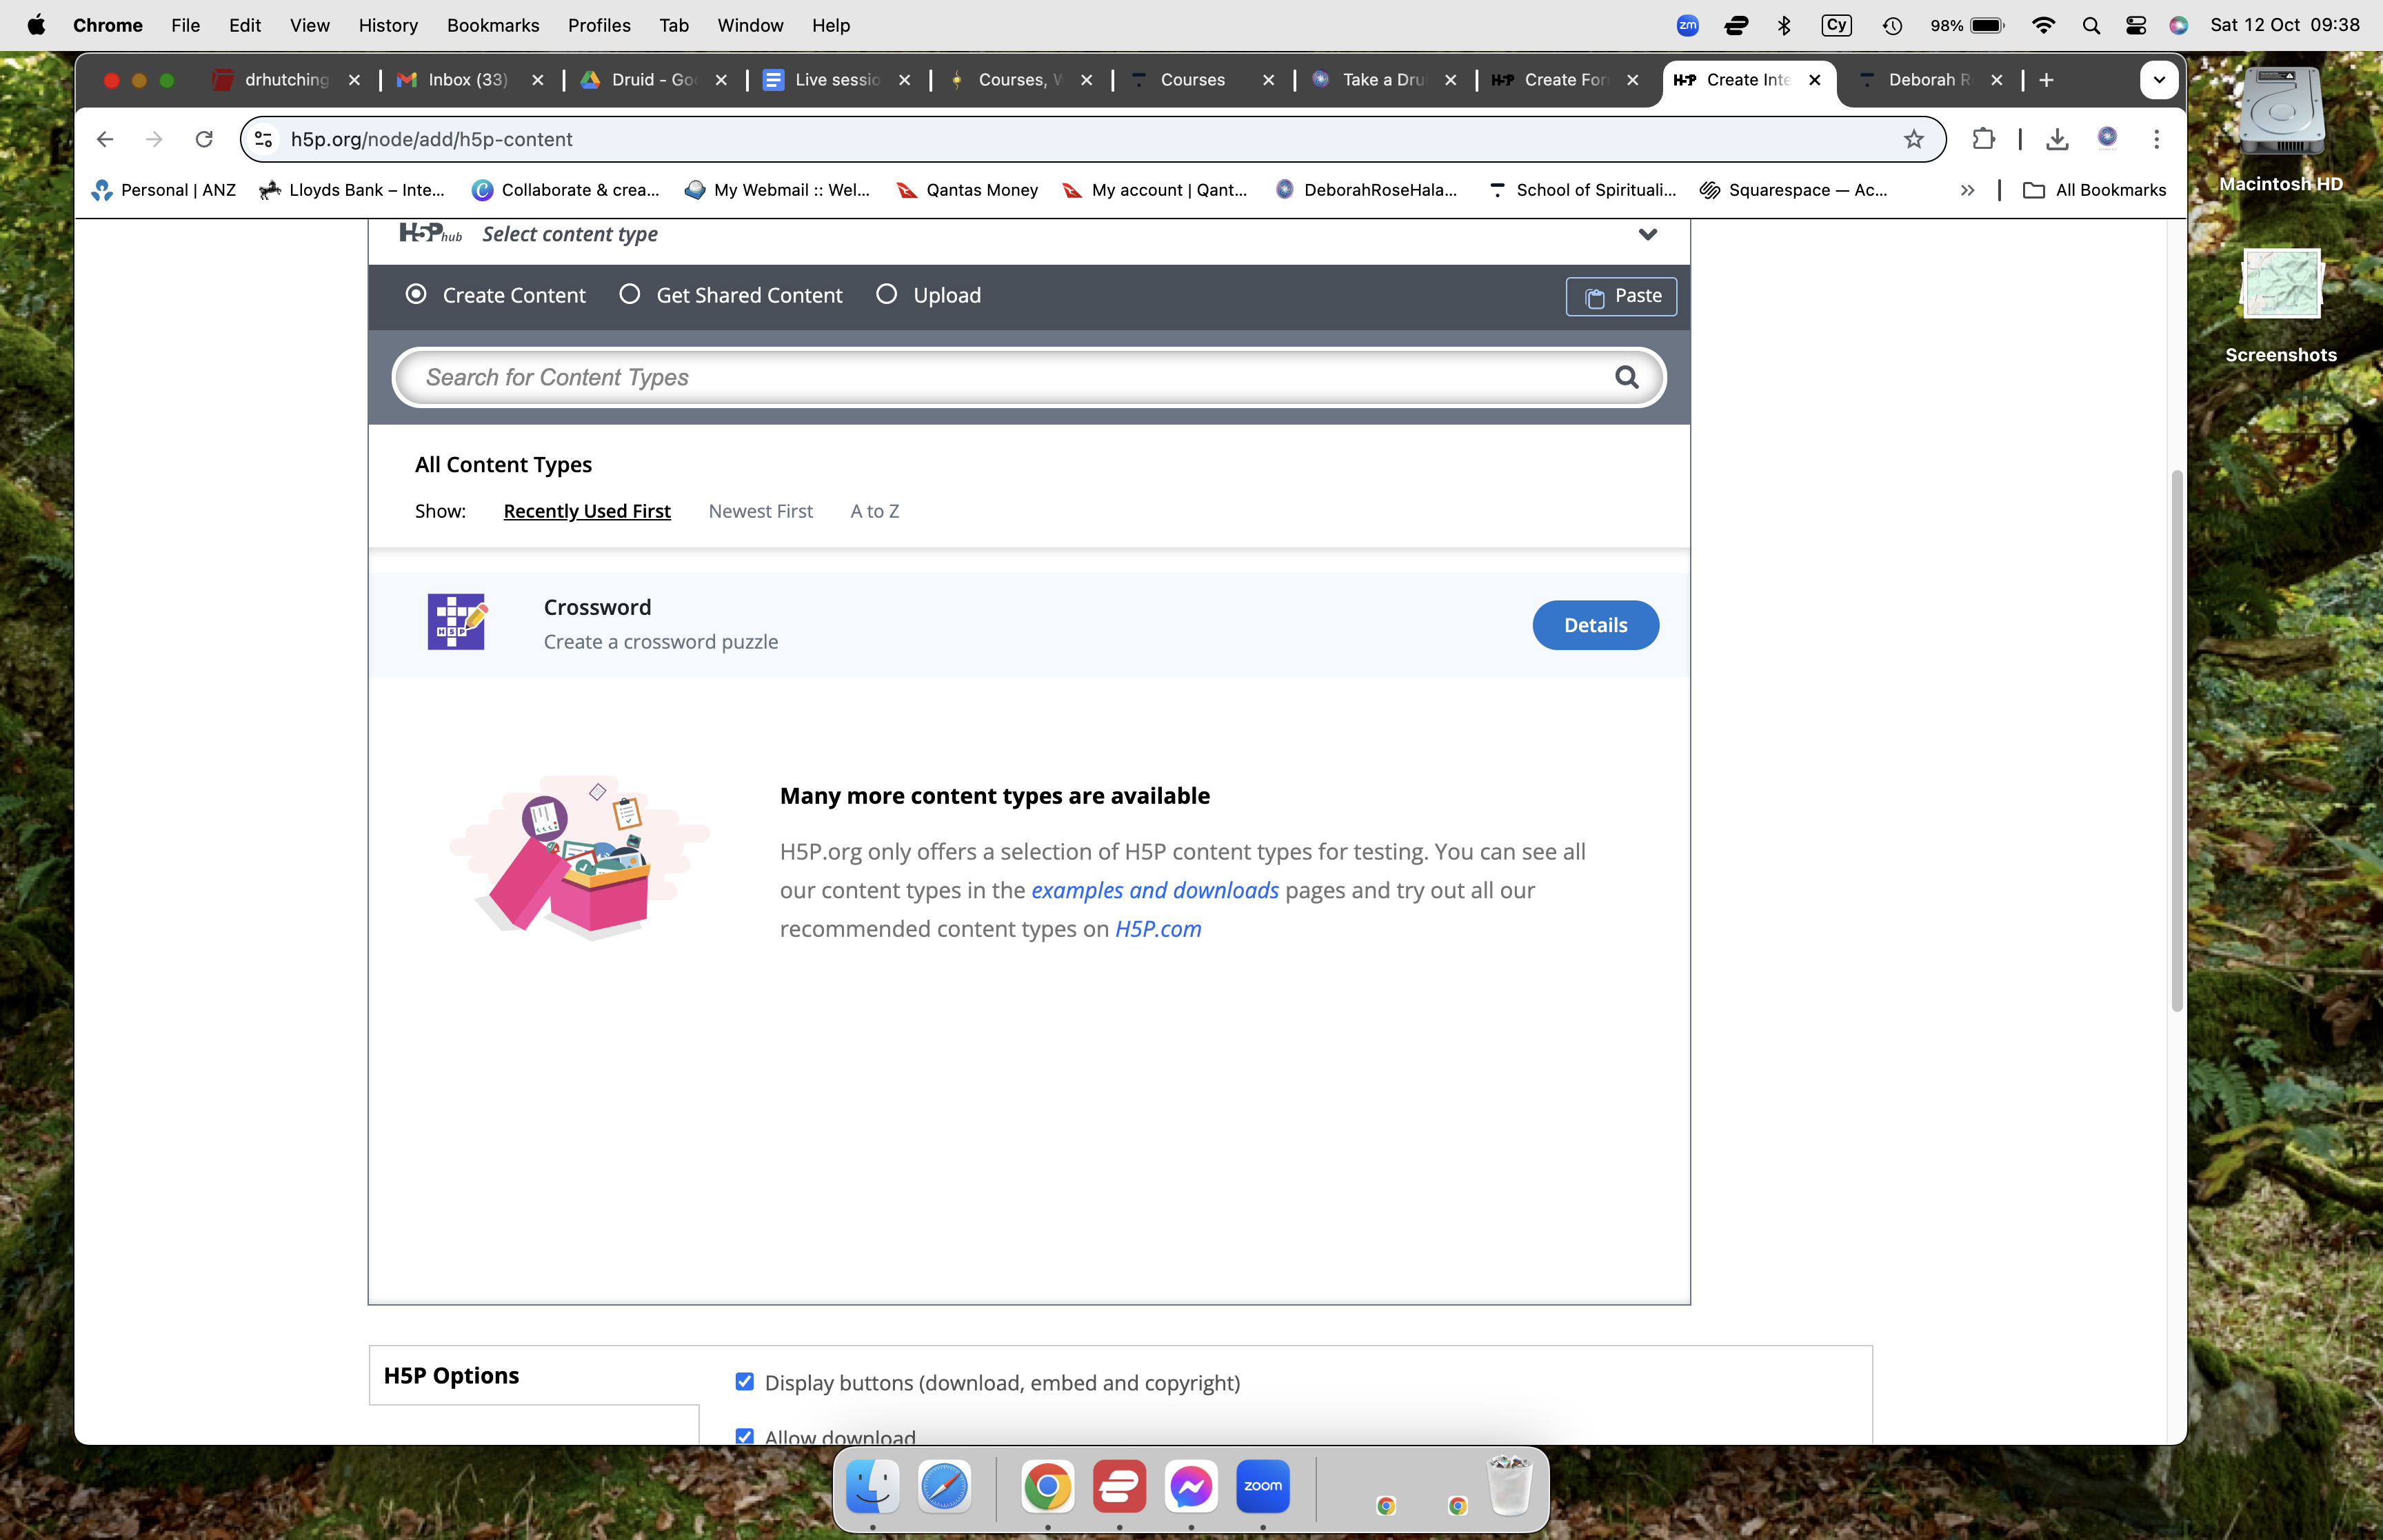
Task: Open the H5P.com link
Action: click(x=1158, y=929)
